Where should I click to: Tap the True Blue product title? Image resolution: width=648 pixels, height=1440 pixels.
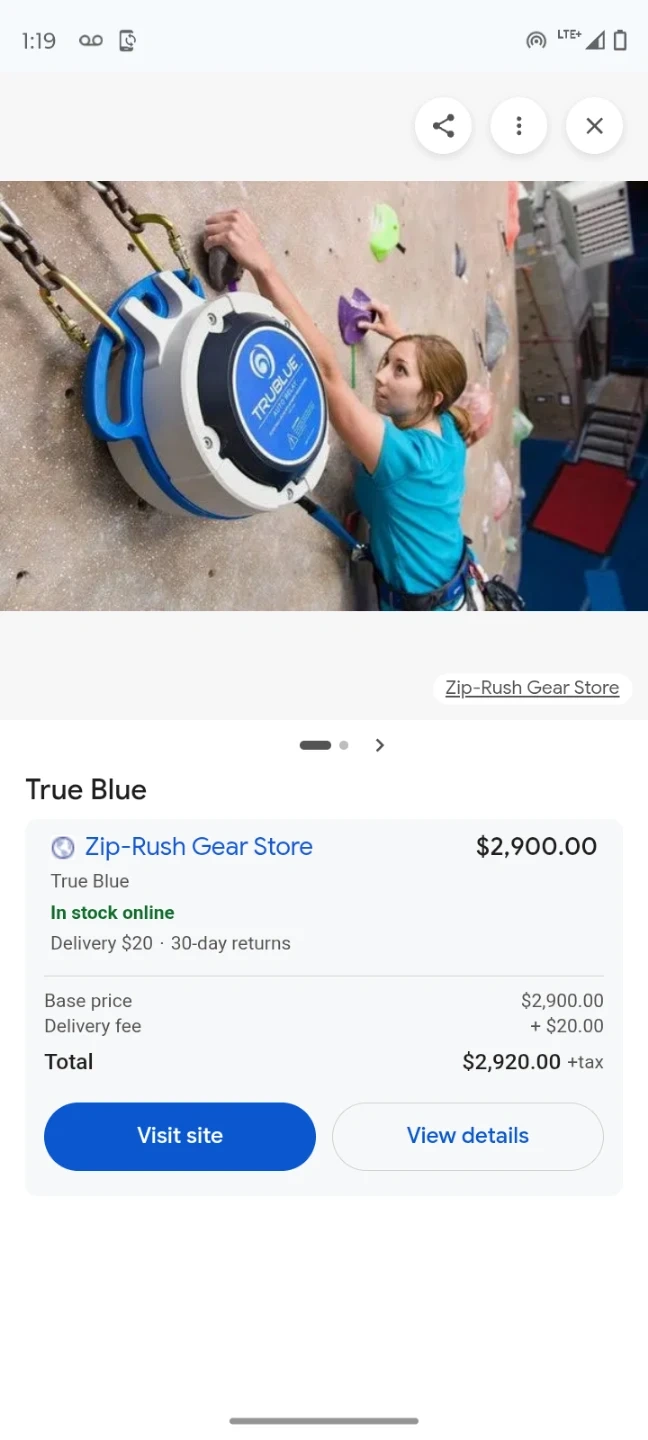point(86,790)
